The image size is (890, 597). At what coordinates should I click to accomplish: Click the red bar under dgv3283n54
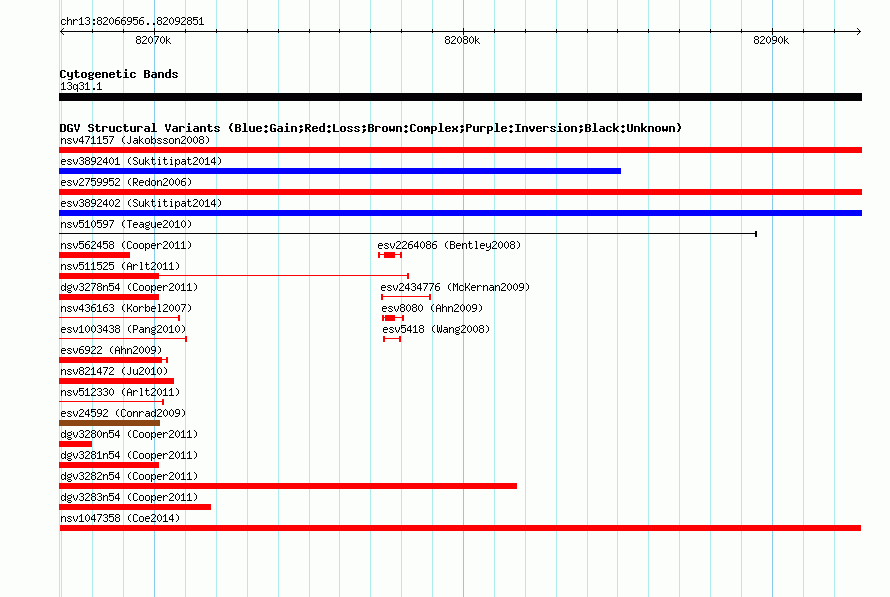[x=135, y=507]
